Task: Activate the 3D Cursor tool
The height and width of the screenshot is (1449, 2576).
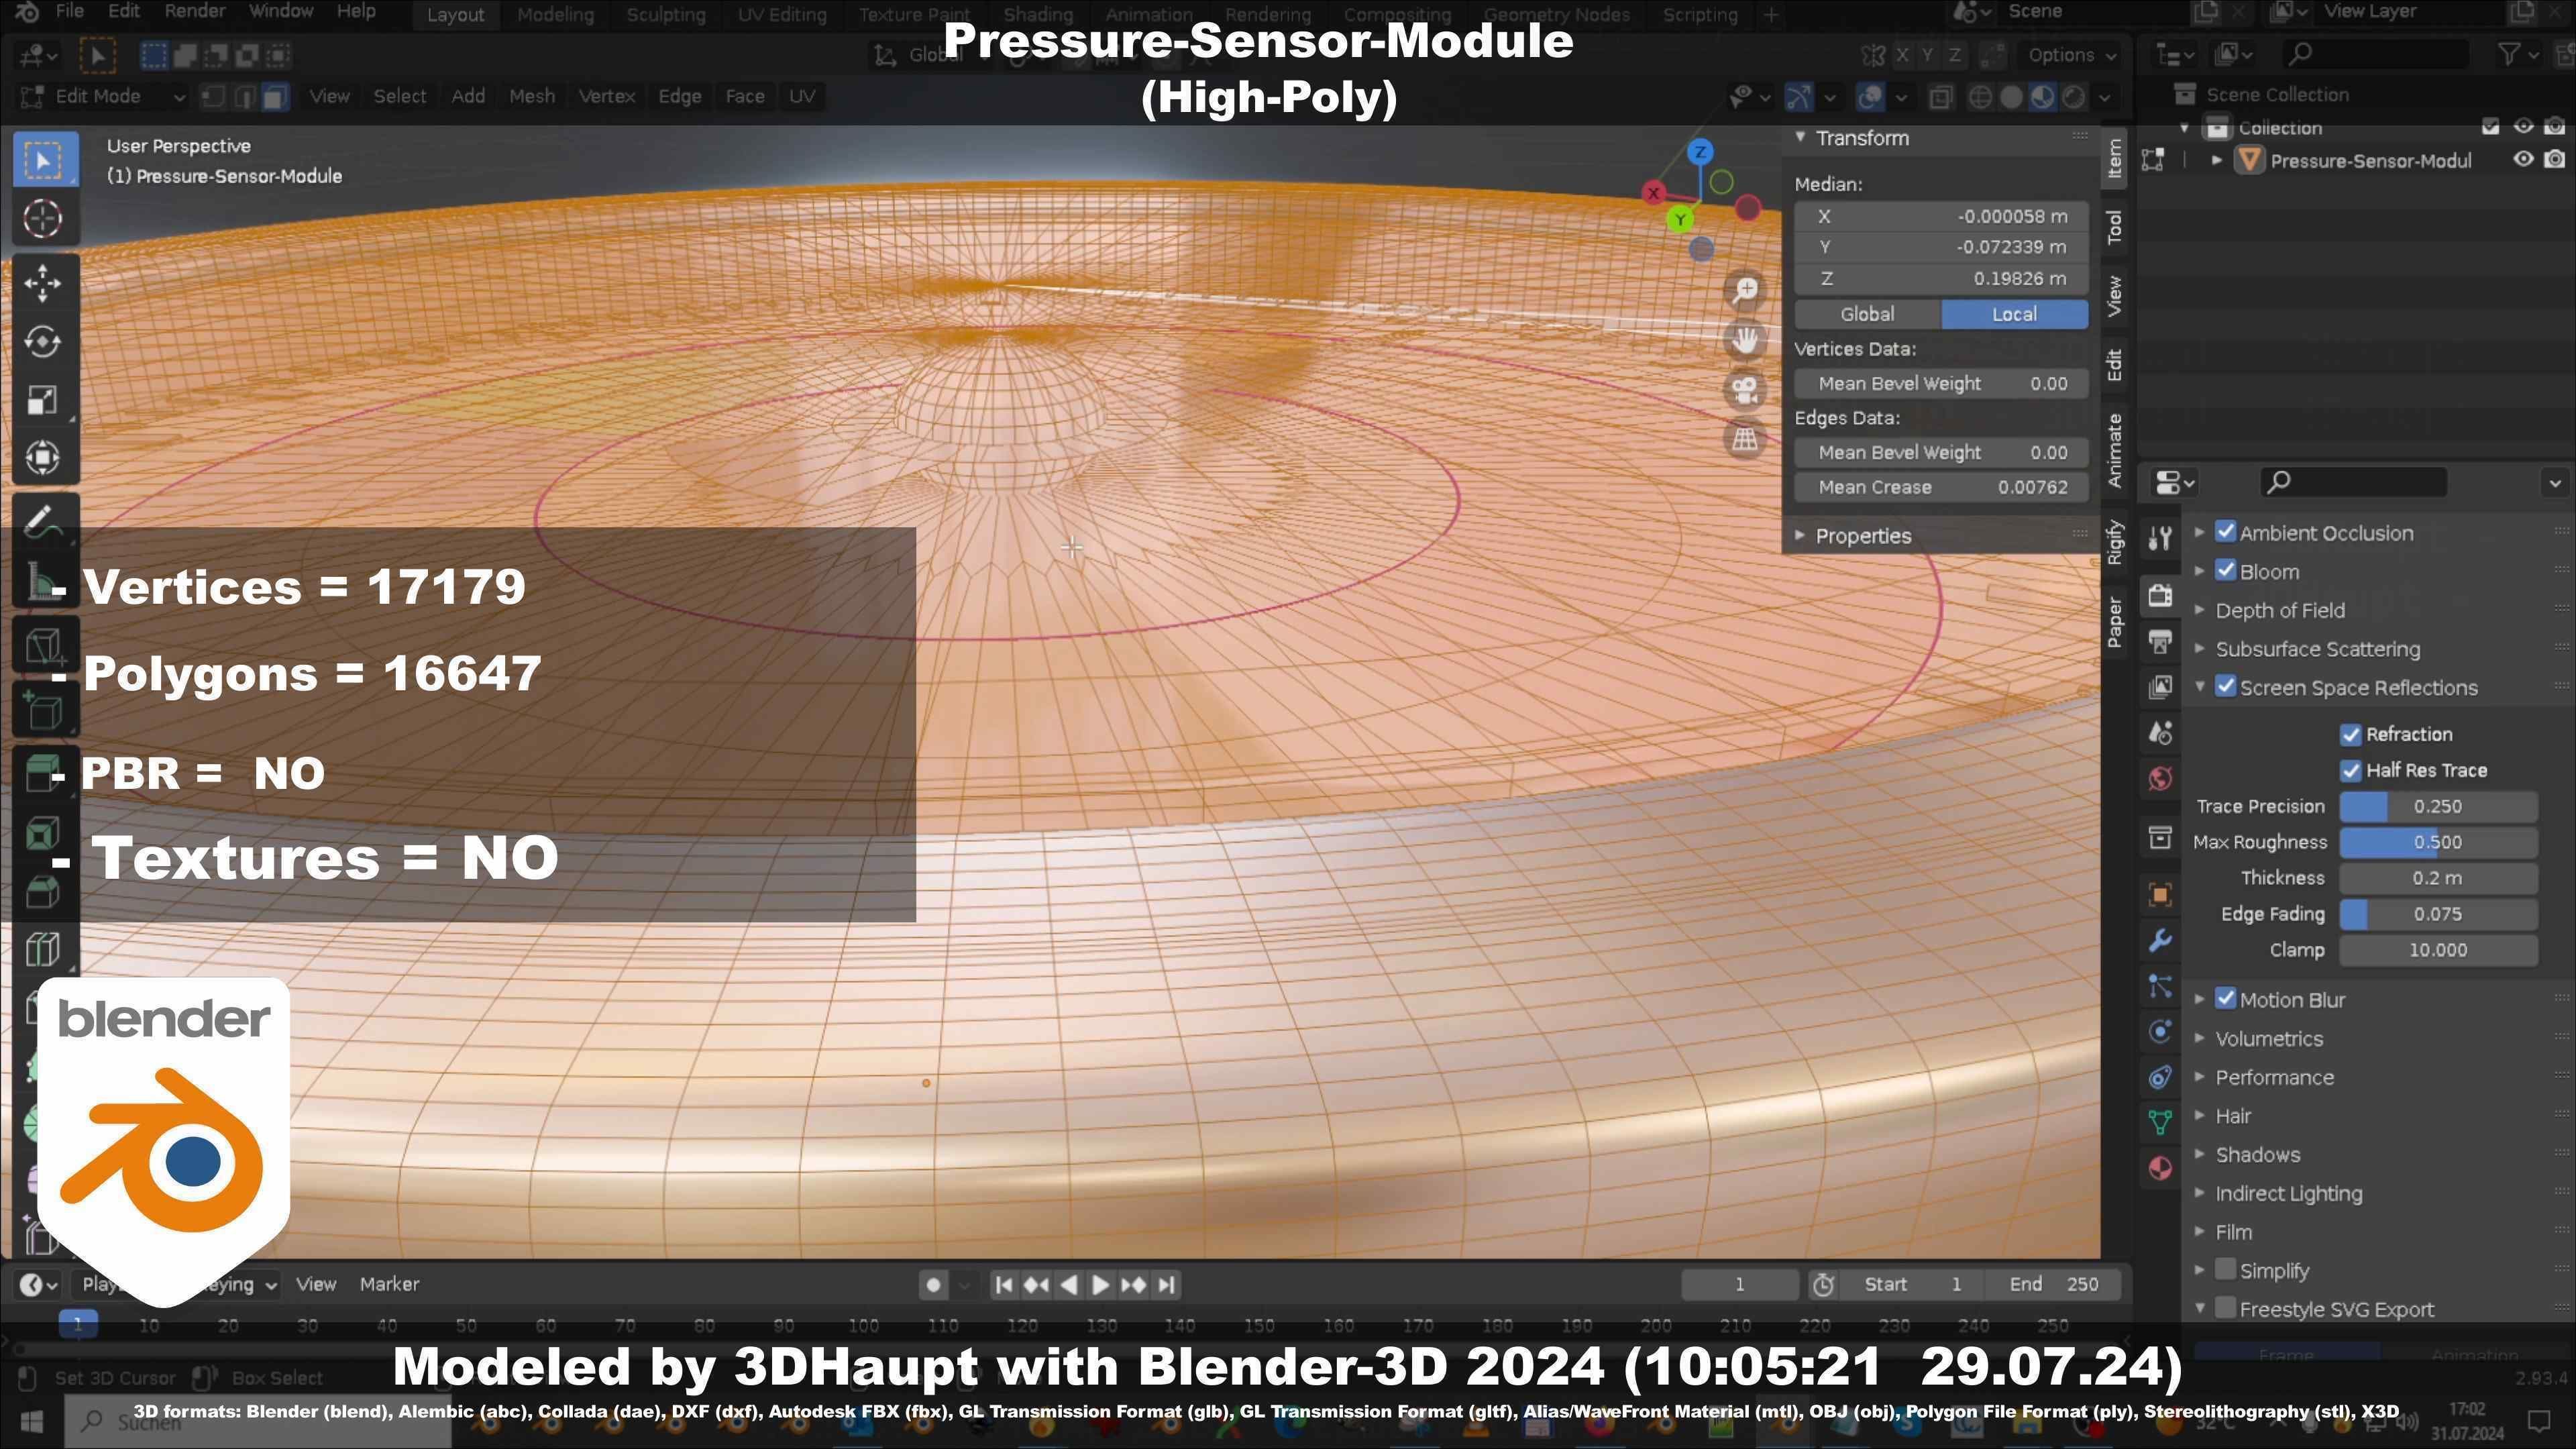Action: click(x=43, y=219)
